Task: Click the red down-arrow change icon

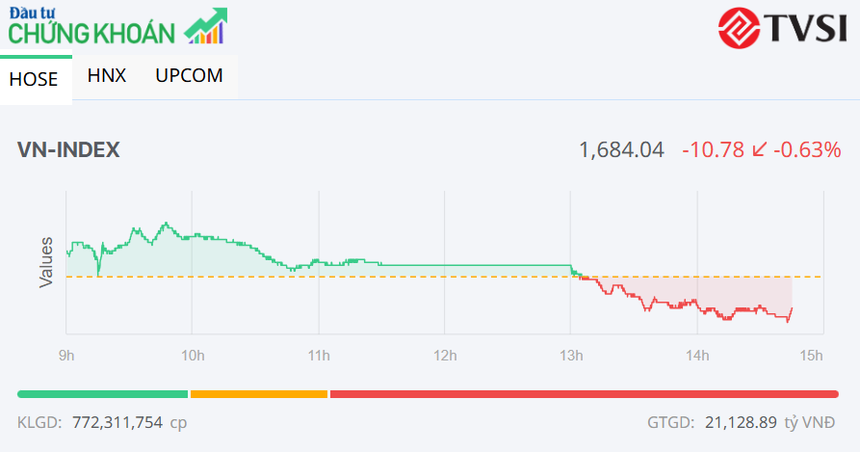Action: pos(759,150)
